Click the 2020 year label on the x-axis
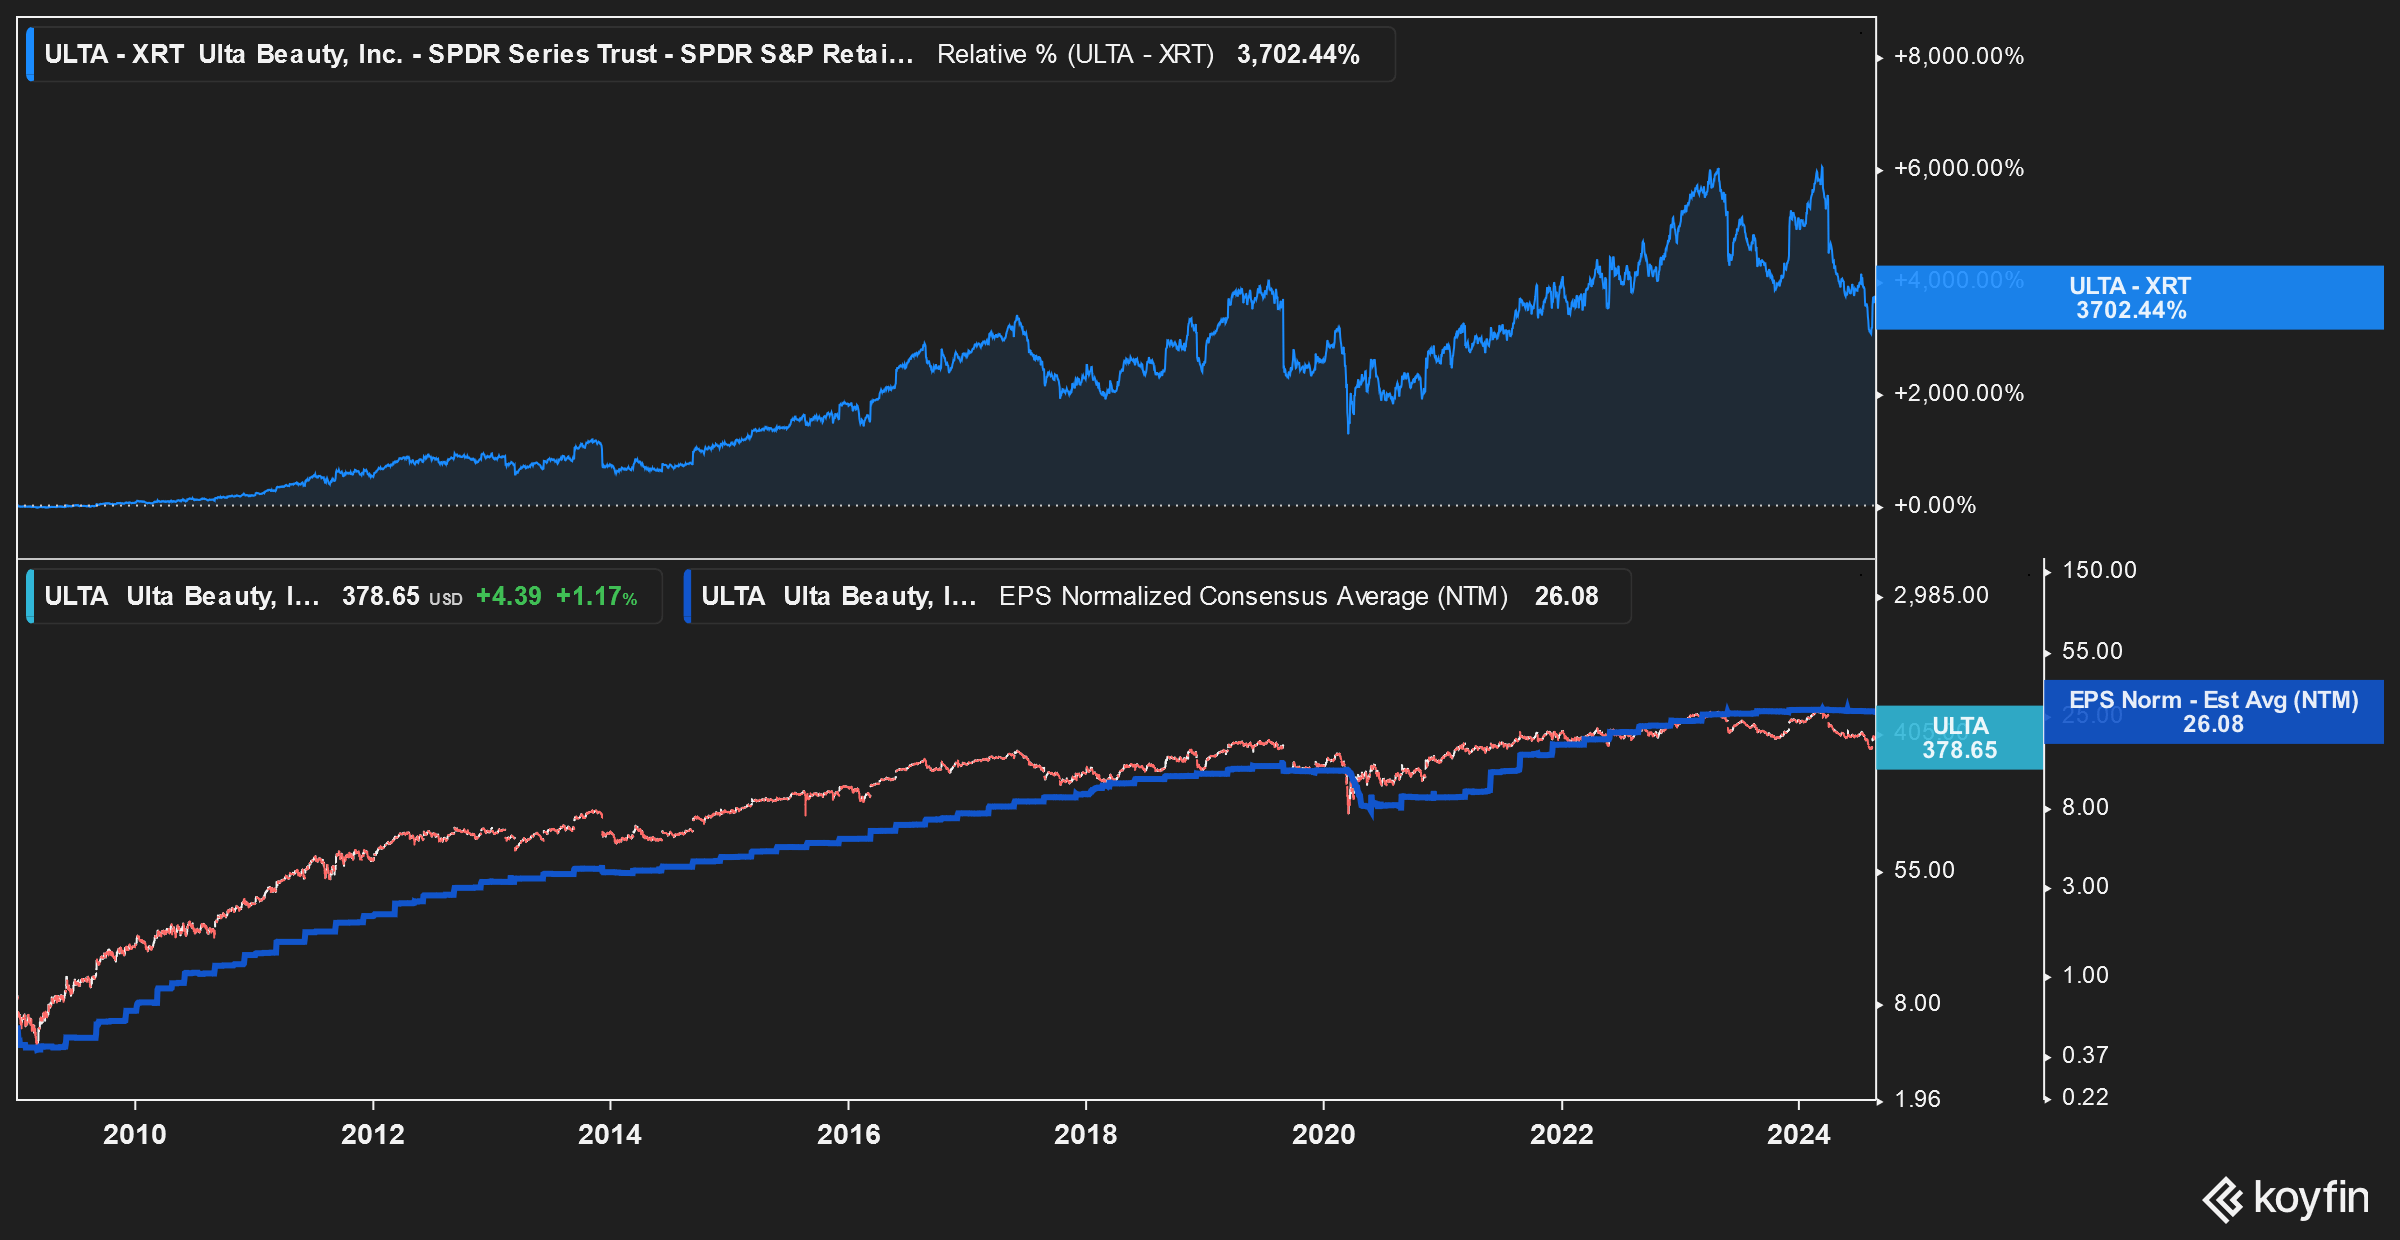2400x1240 pixels. tap(1324, 1134)
